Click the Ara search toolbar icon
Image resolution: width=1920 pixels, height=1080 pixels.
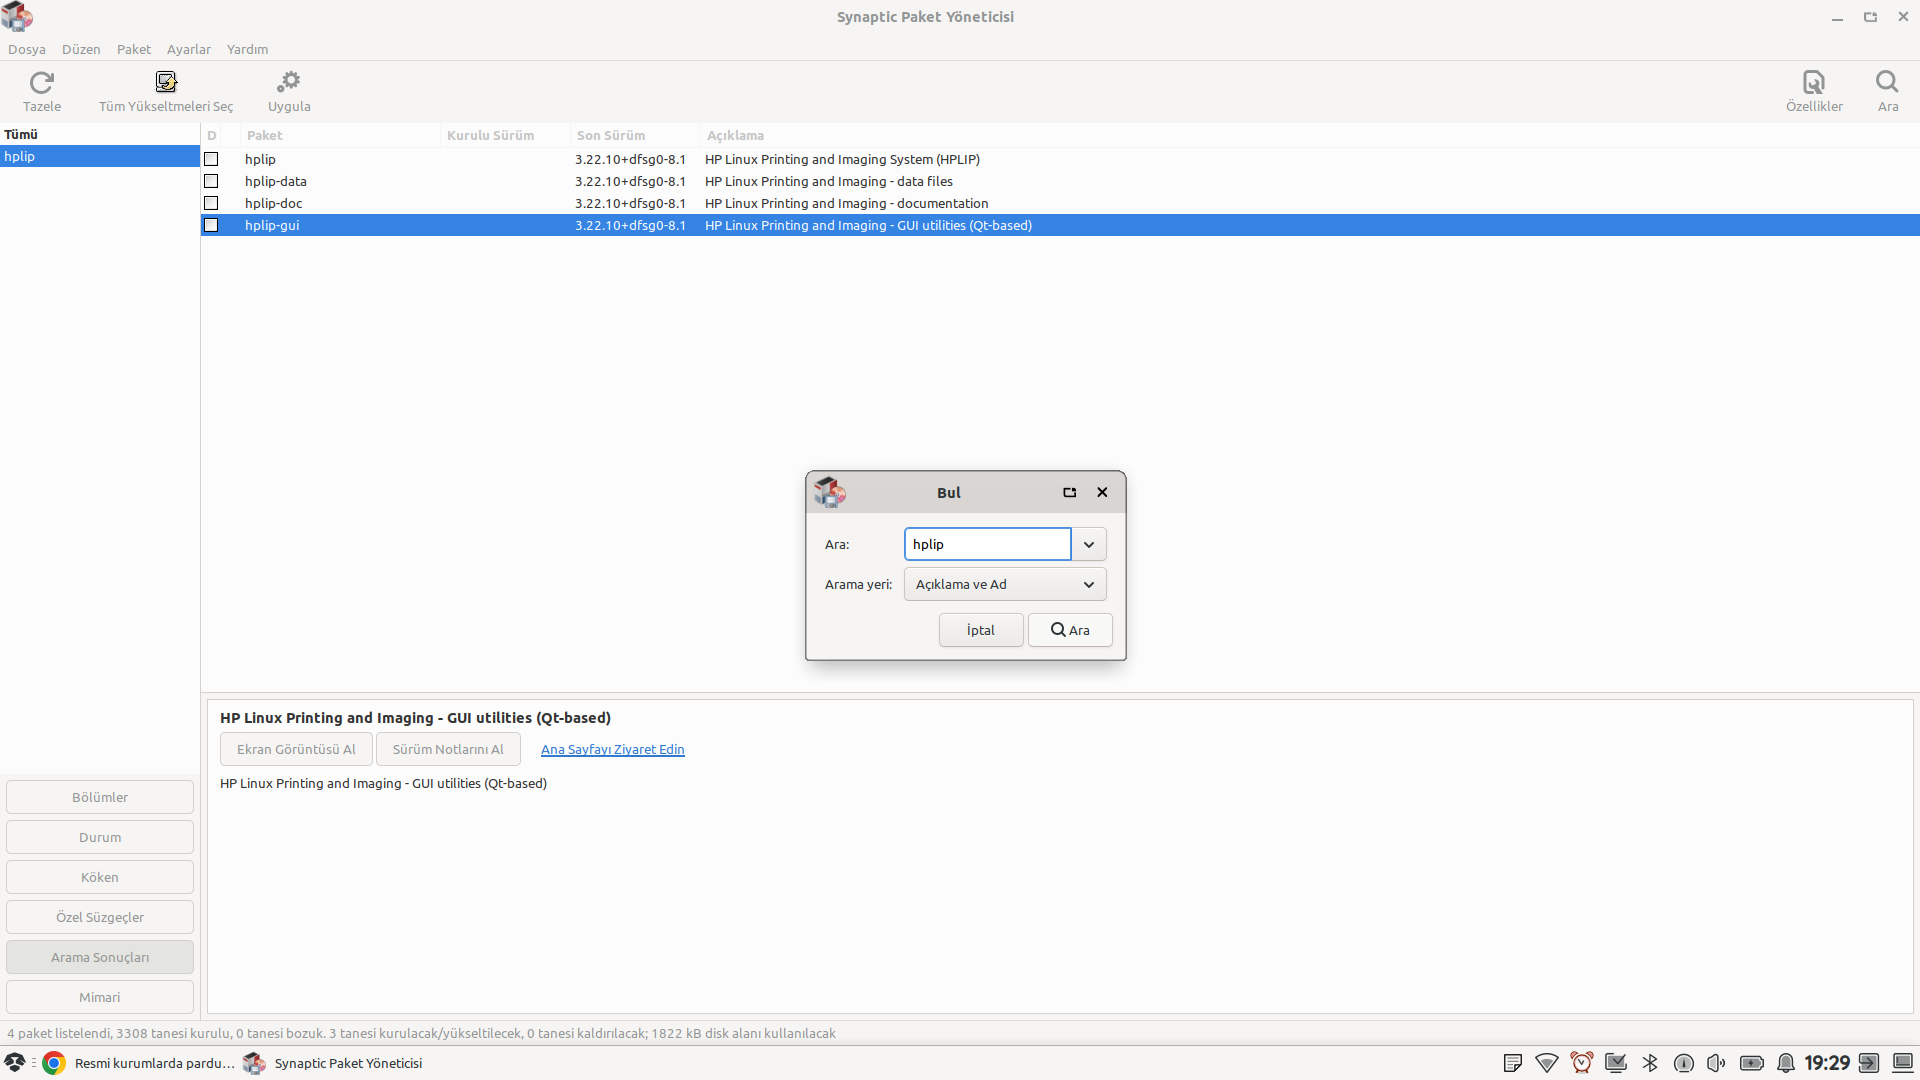coord(1887,82)
